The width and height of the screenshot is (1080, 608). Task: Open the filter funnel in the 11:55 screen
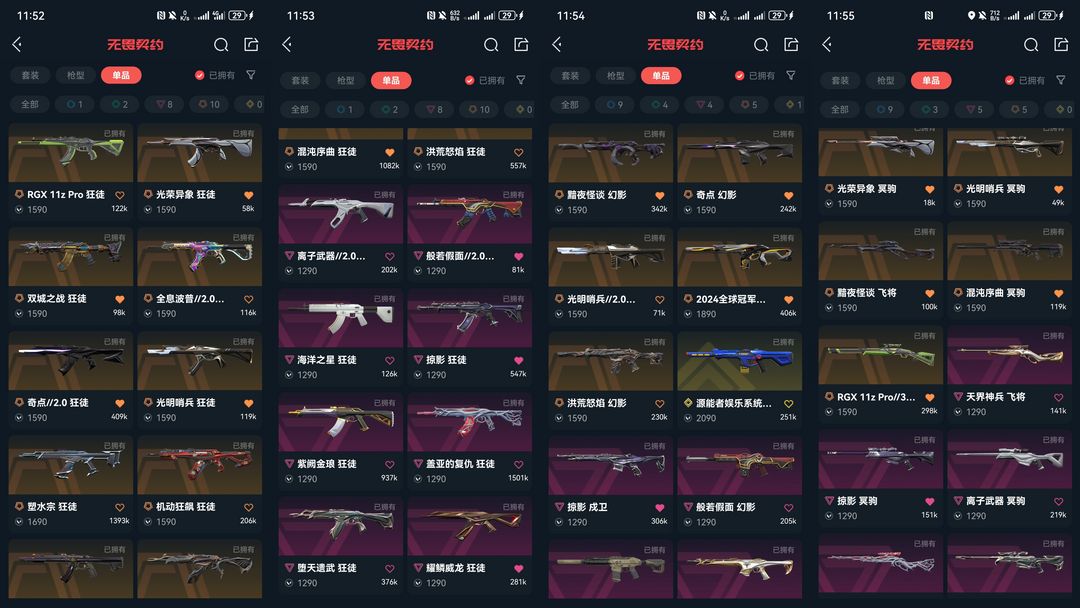pos(1061,80)
